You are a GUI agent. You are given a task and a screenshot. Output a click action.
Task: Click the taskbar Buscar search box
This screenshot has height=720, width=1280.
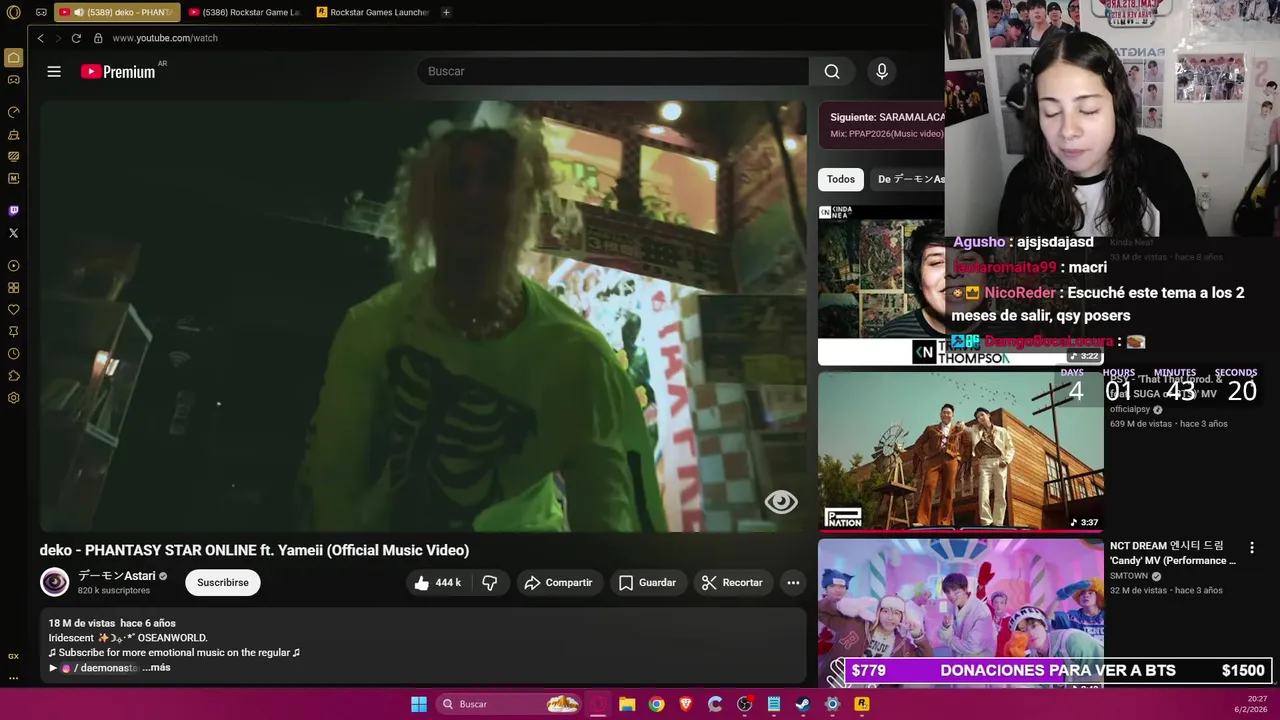510,704
